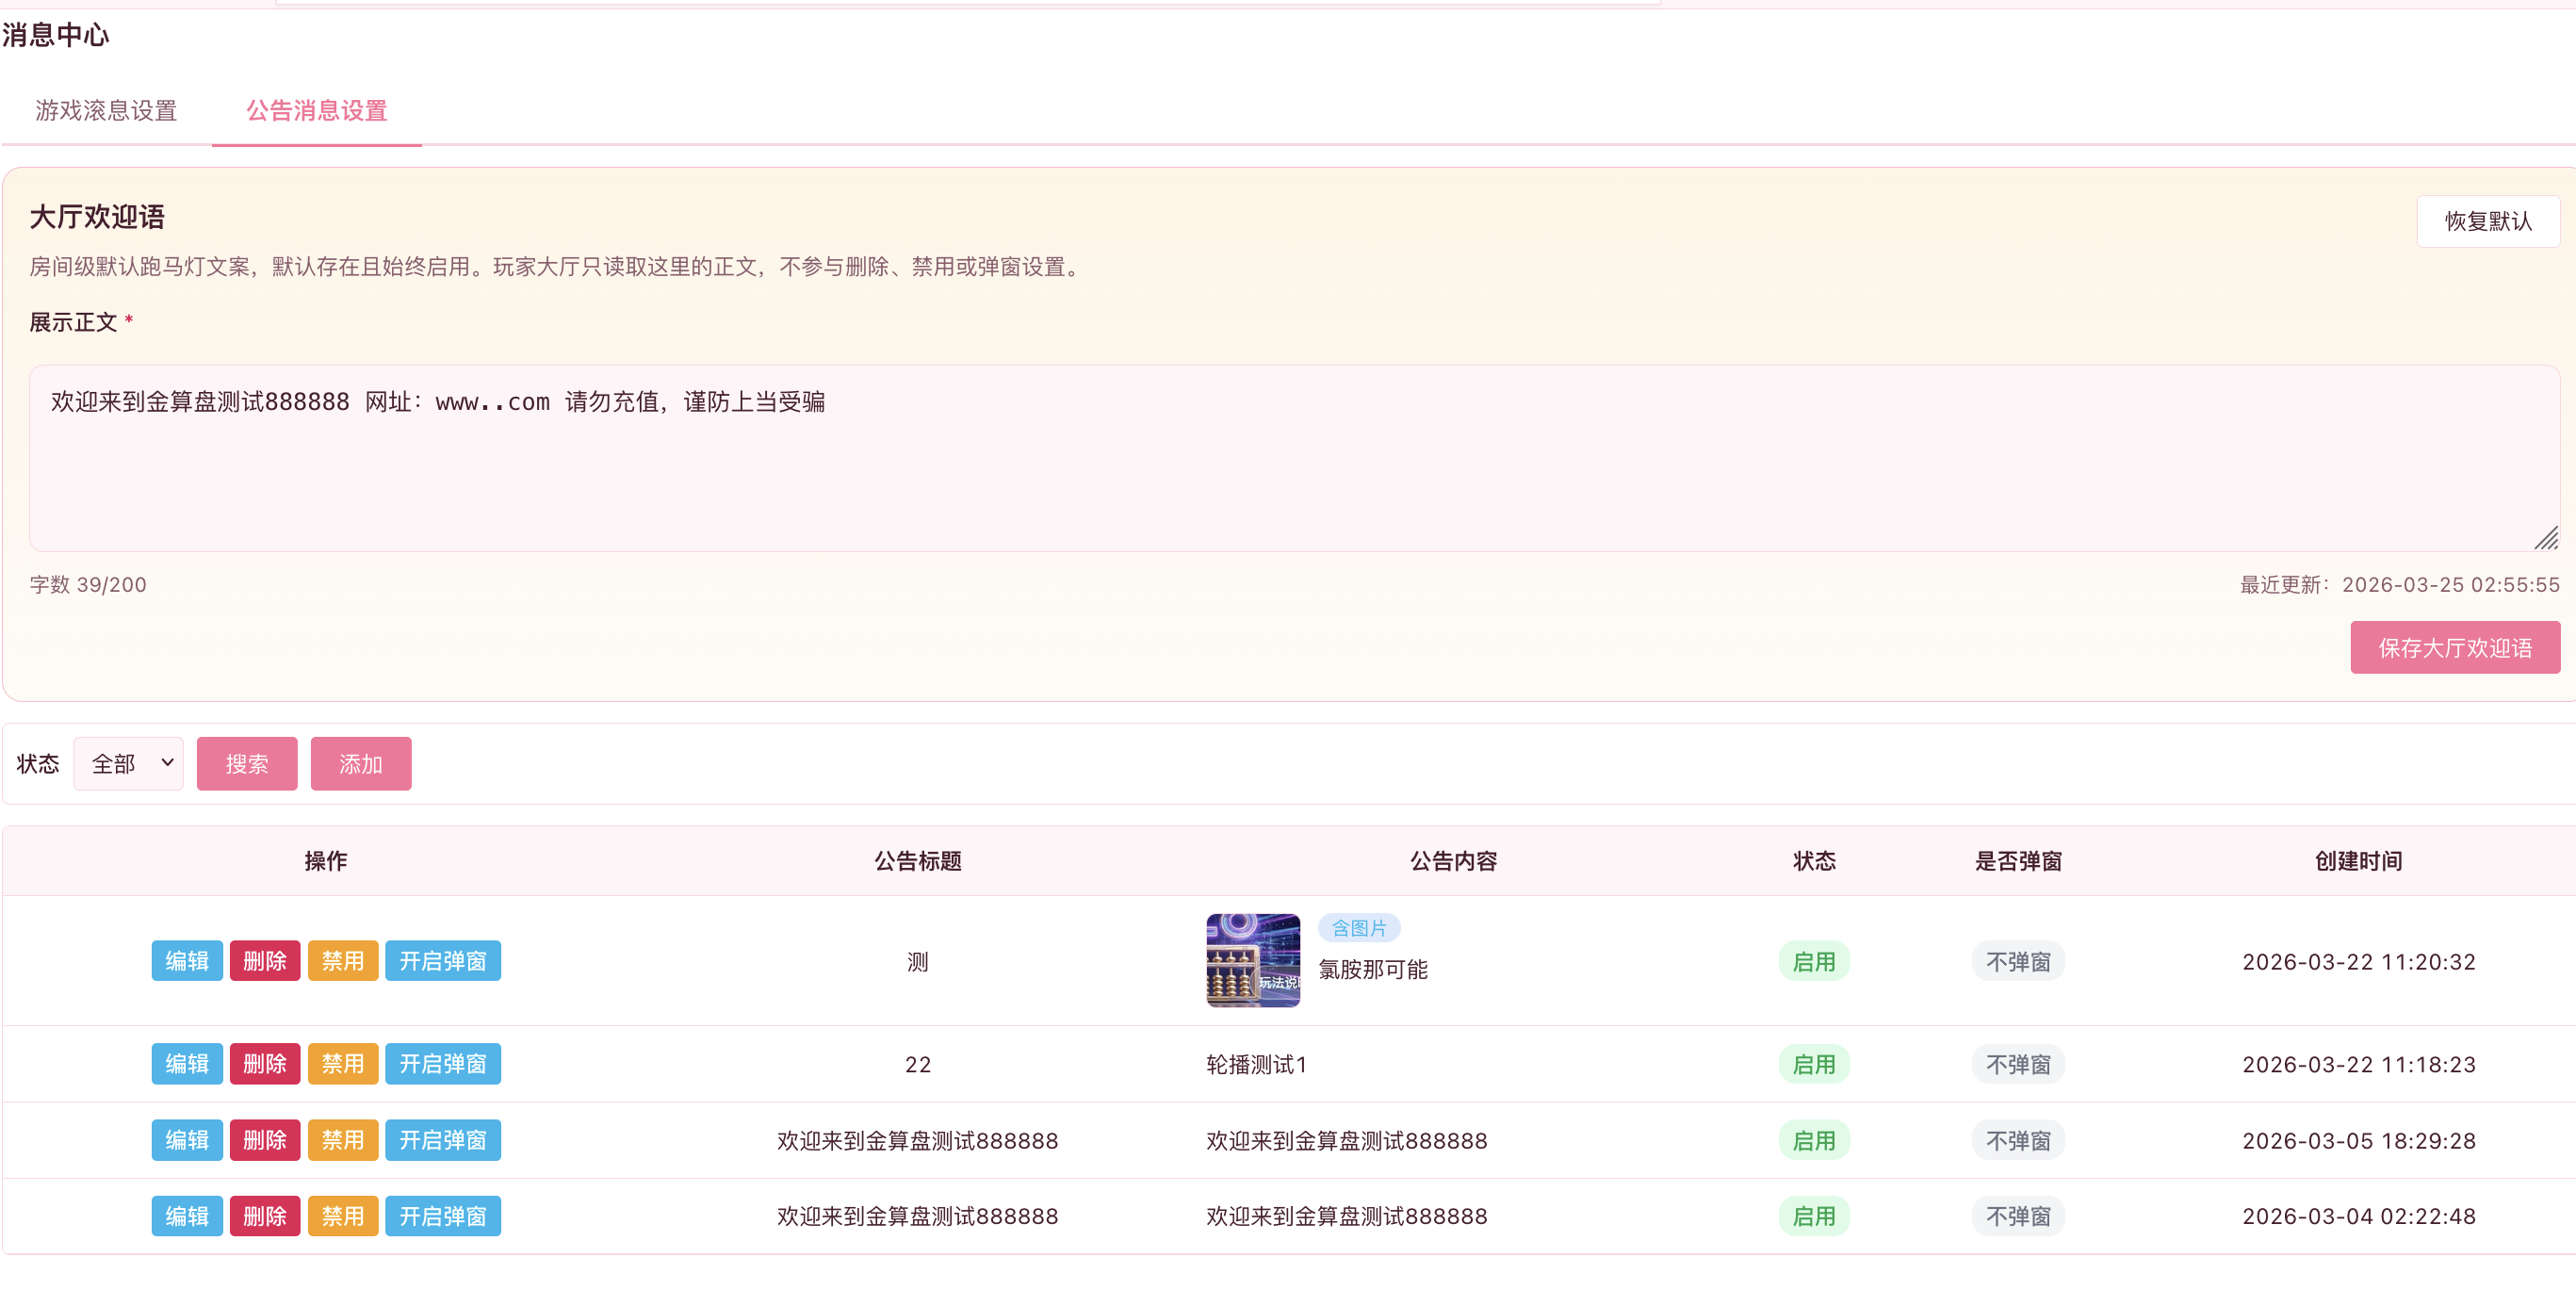Click the 搜索 button
Image resolution: width=2576 pixels, height=1306 pixels.
(x=247, y=764)
